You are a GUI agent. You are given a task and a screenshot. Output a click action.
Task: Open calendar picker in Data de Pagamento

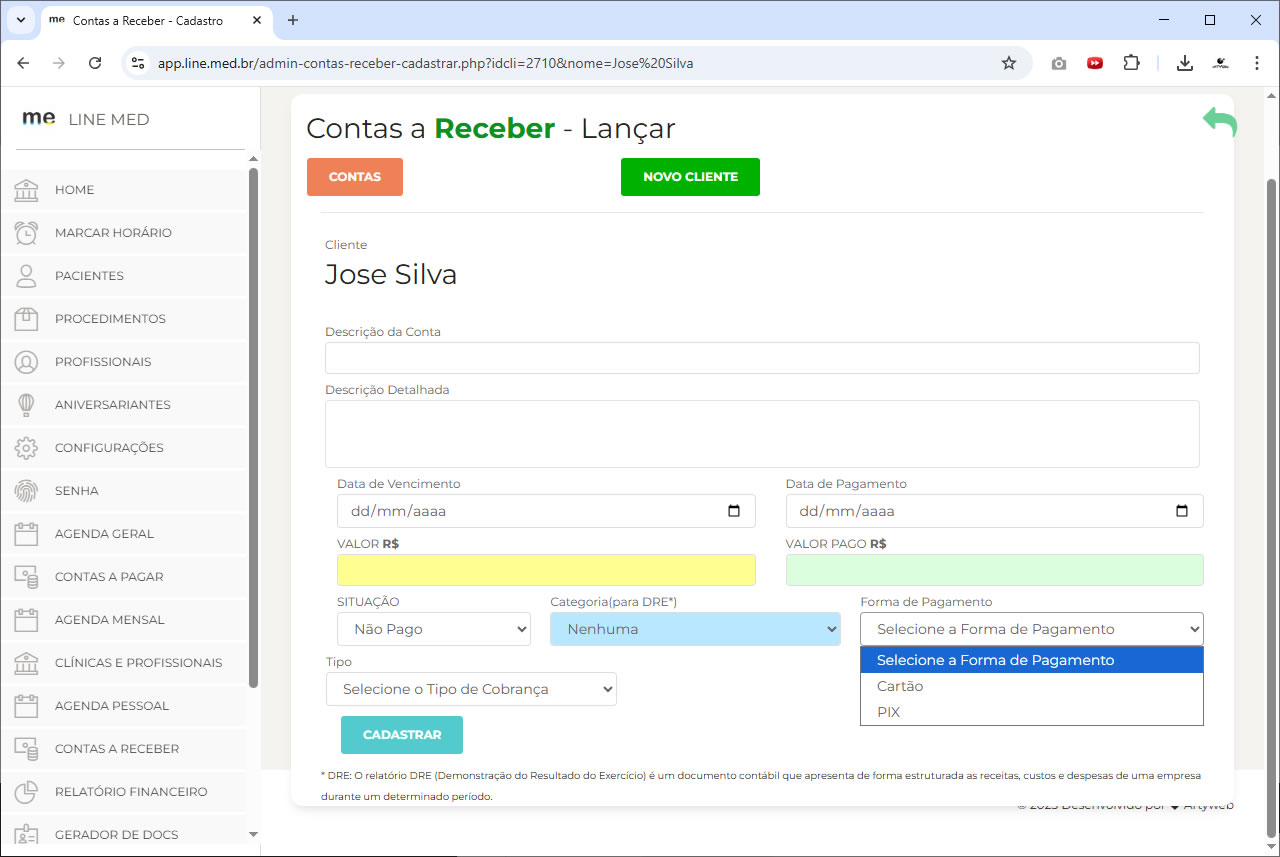[1182, 511]
